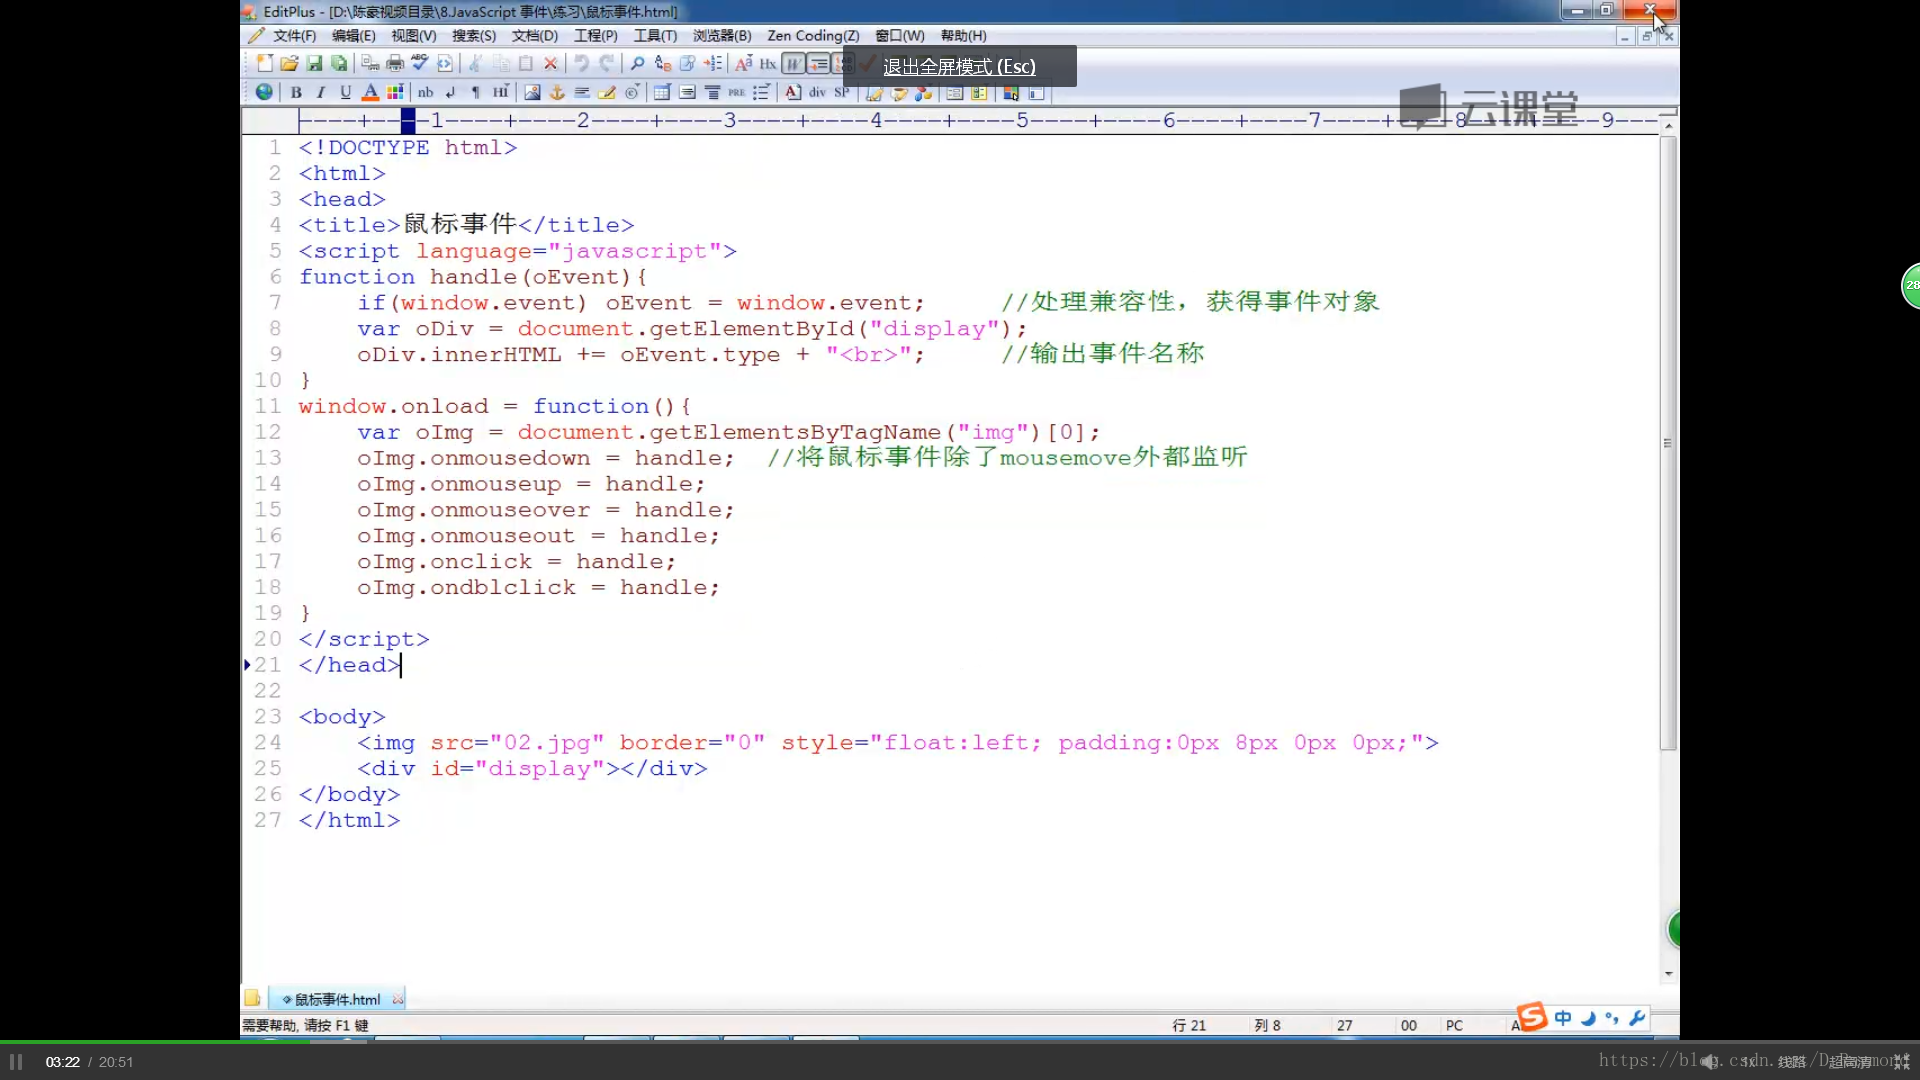Click the status bar '行 21' line indicator

tap(1189, 1025)
